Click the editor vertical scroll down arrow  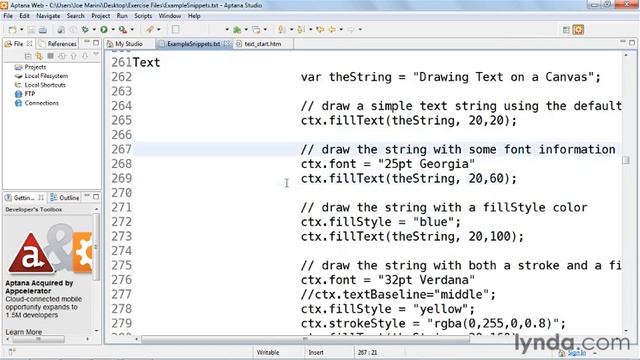(626, 331)
